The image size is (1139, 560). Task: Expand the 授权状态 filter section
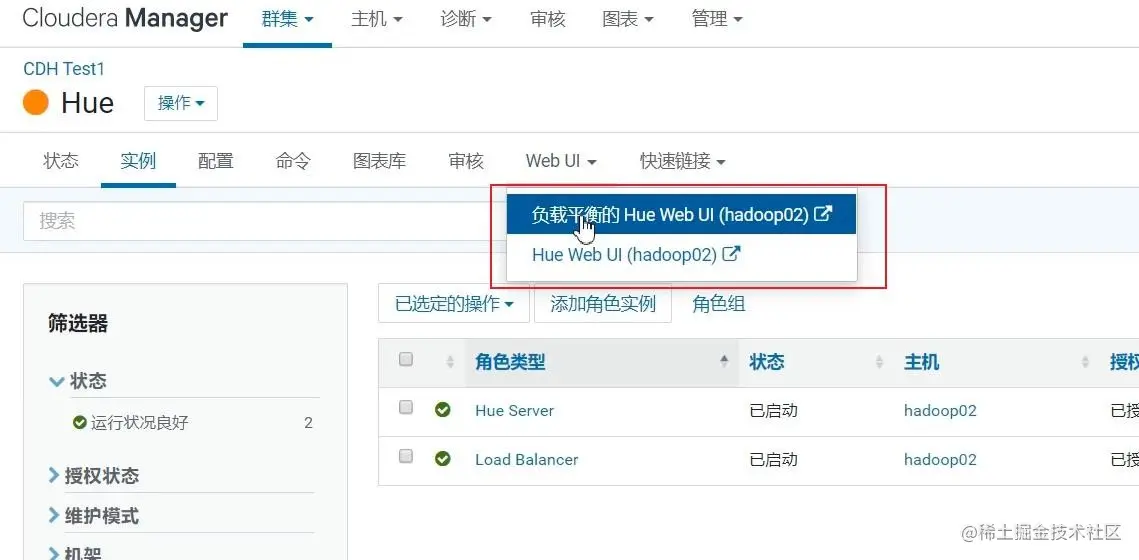point(93,476)
